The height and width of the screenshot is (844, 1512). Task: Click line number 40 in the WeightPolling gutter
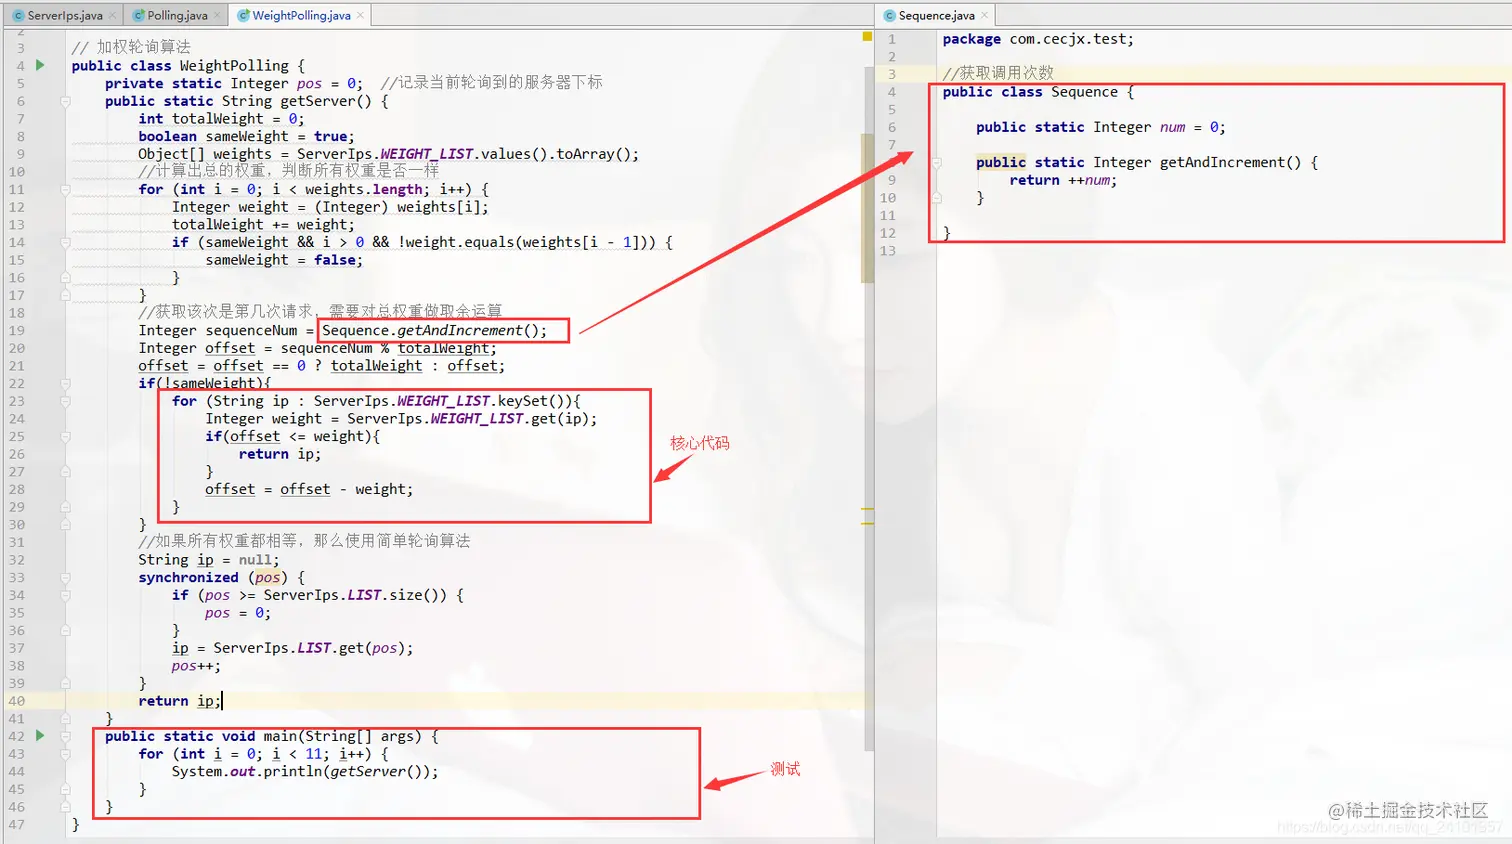pos(16,701)
